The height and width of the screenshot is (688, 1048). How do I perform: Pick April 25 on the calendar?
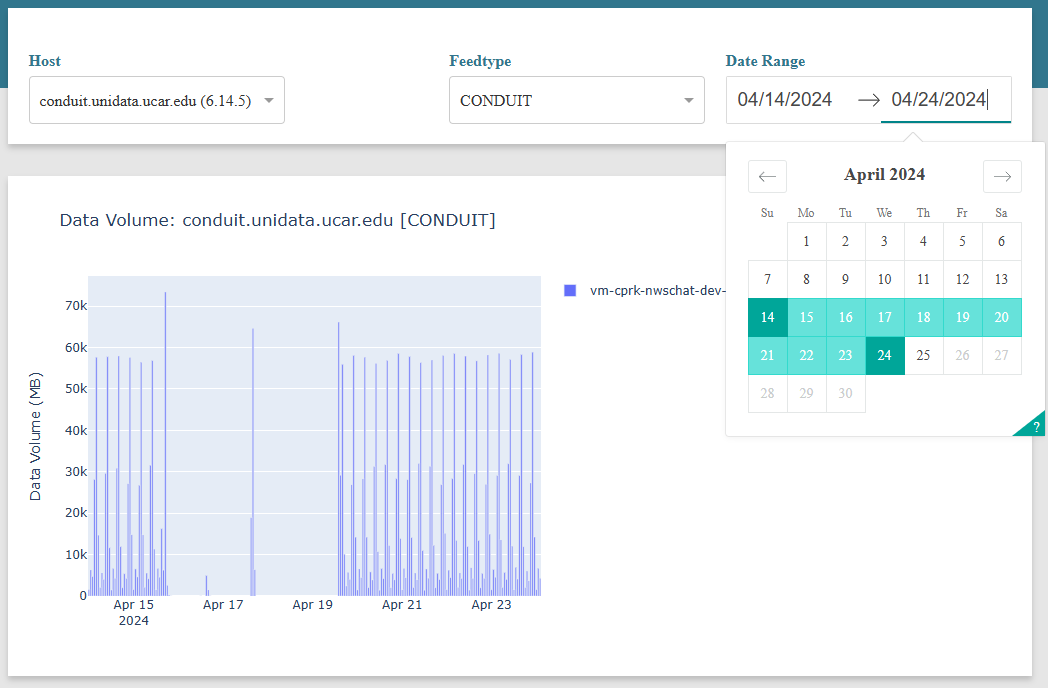pyautogui.click(x=924, y=355)
